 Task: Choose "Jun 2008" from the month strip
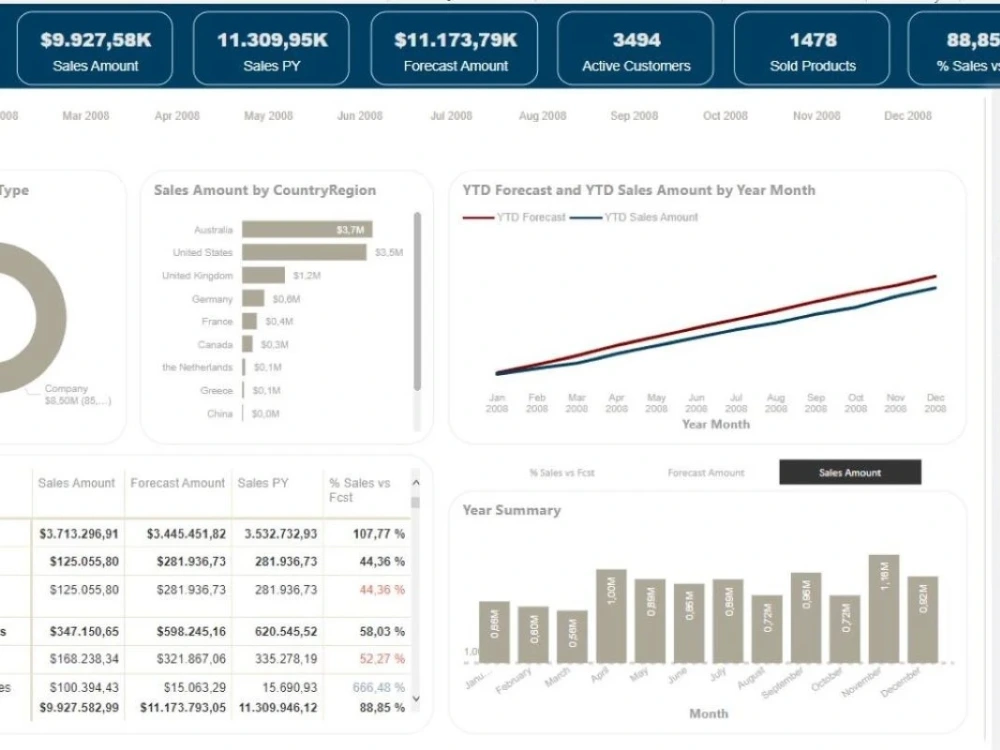[x=359, y=115]
